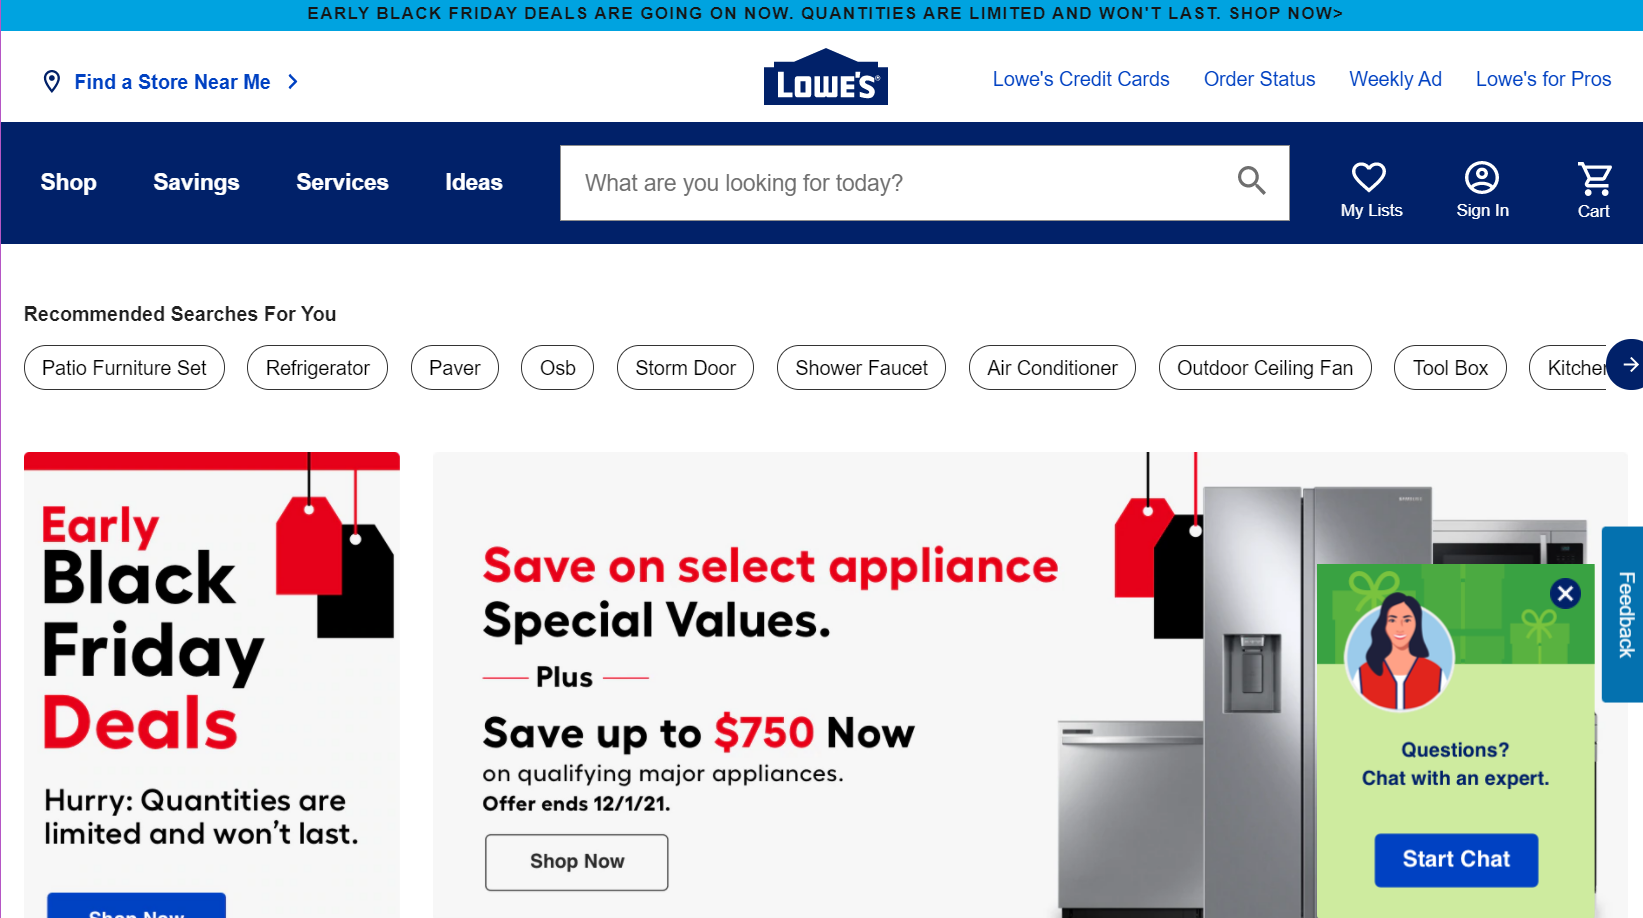This screenshot has height=918, width=1643.
Task: Click Shop Now on appliance banner
Action: 577,862
